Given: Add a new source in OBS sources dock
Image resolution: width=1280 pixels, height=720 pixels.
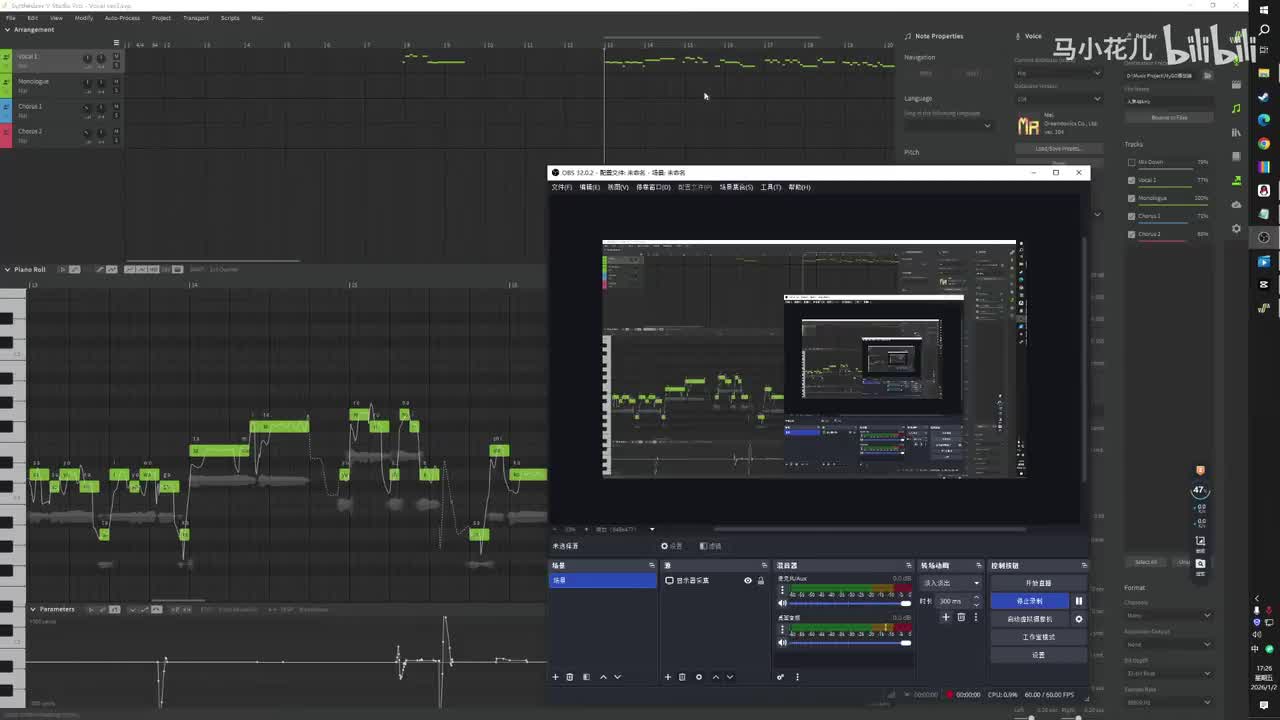Looking at the screenshot, I should tap(668, 677).
